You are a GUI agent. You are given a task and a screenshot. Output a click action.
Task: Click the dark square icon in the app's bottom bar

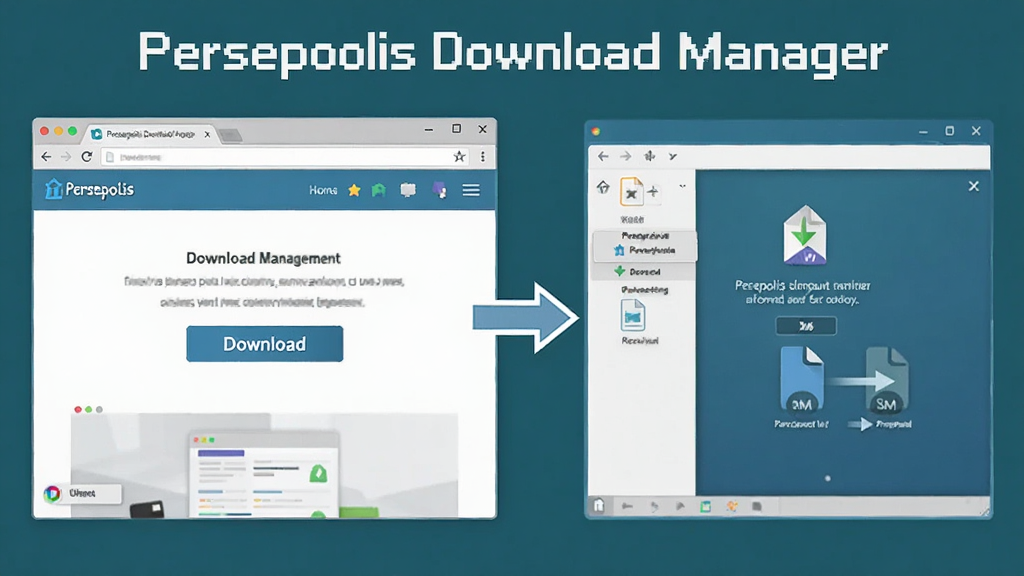[x=757, y=507]
